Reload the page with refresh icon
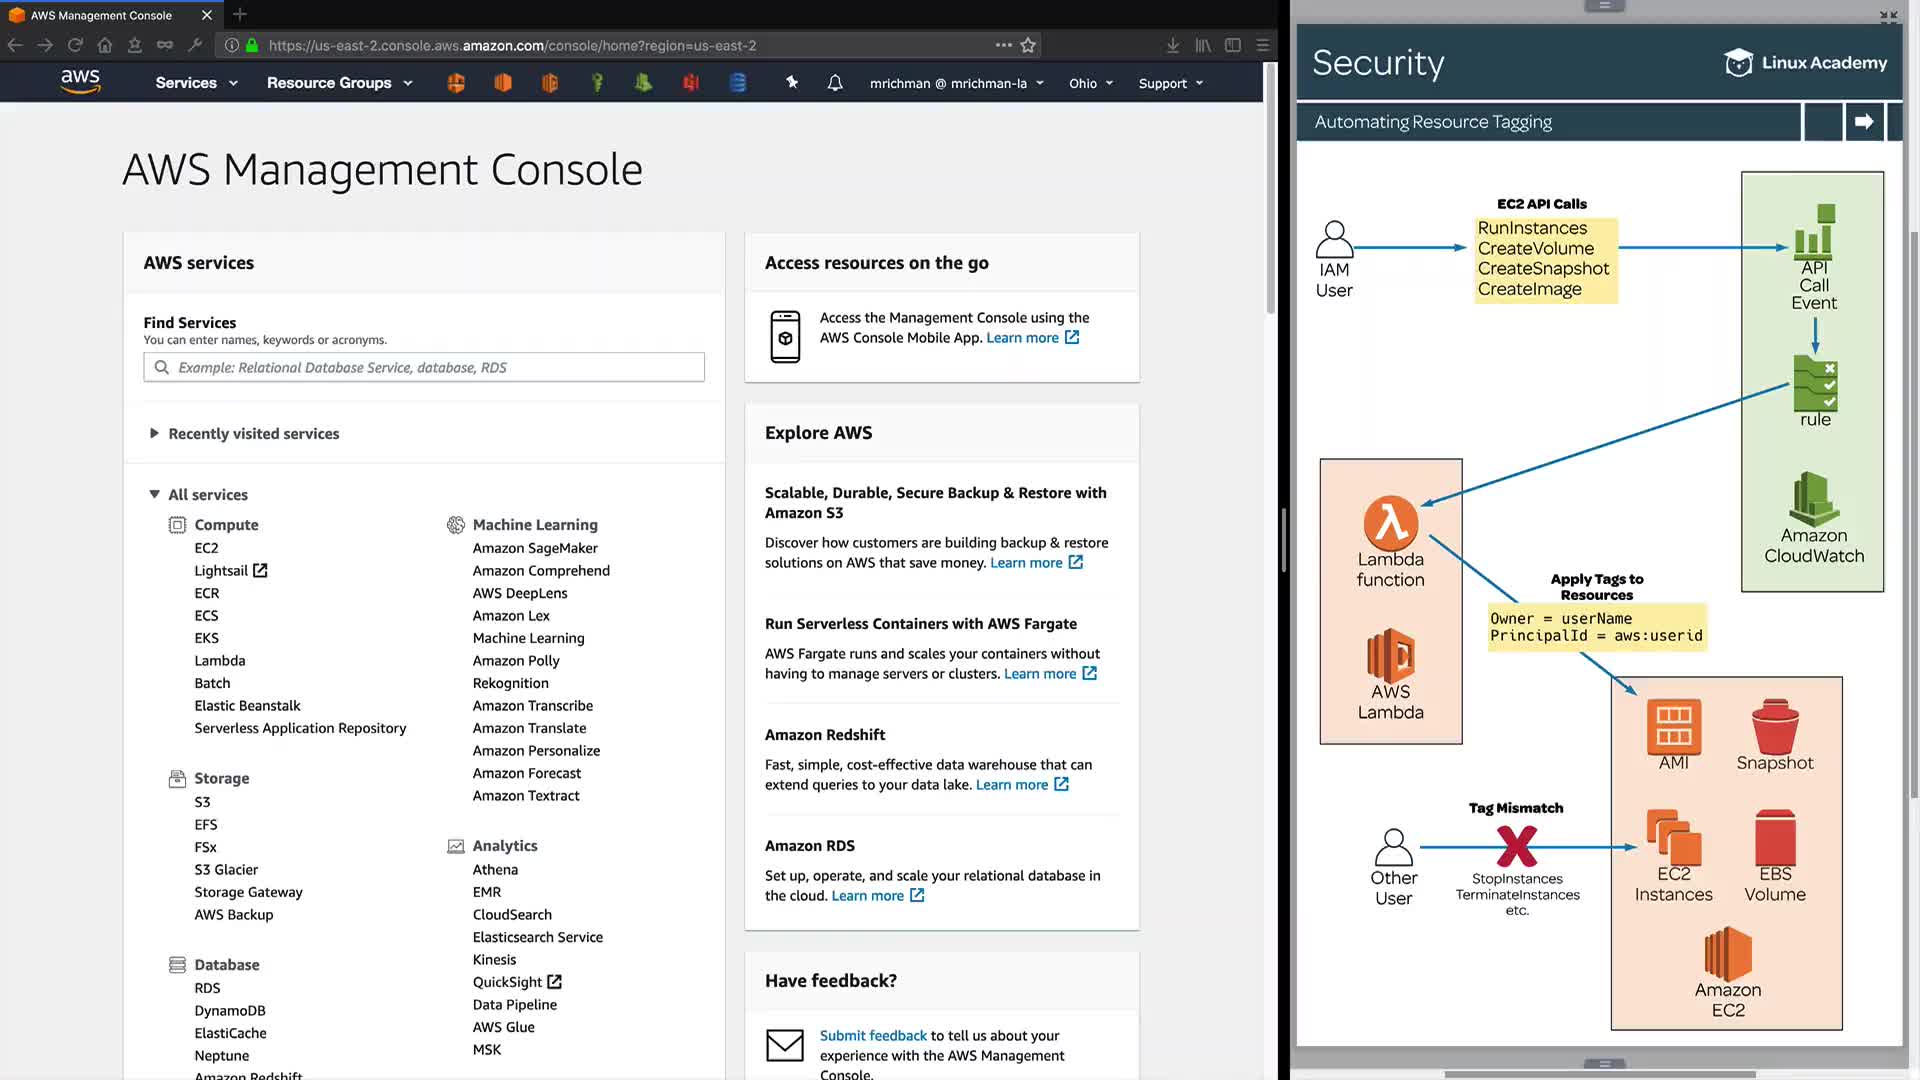 tap(75, 45)
